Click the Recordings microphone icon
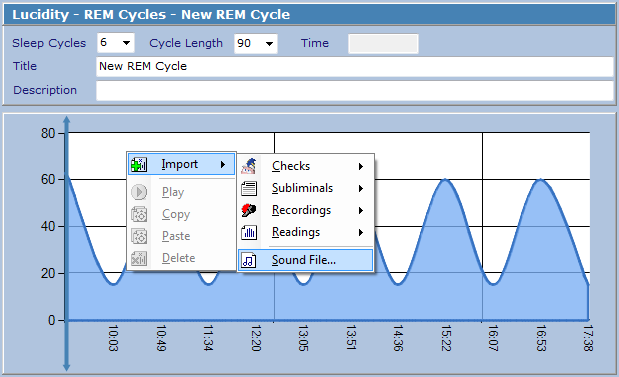This screenshot has width=619, height=377. click(x=249, y=210)
